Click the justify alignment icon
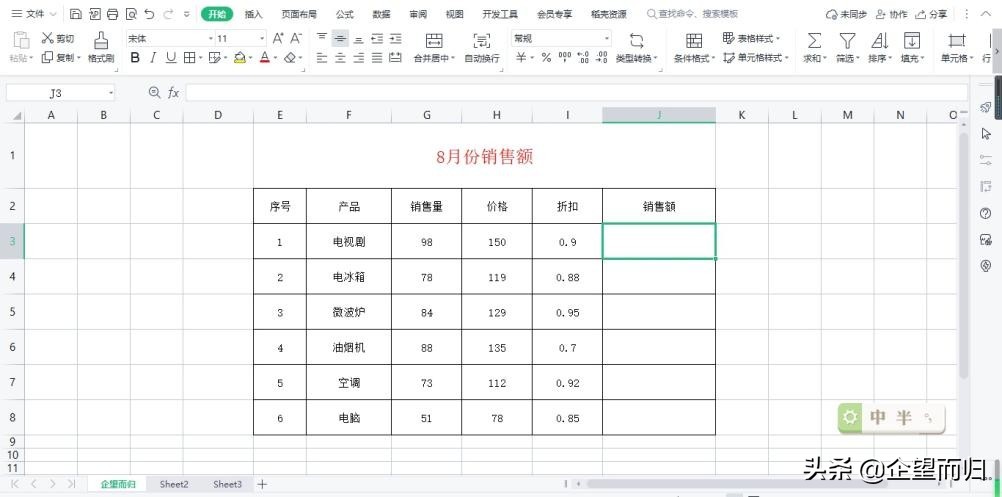 pos(378,57)
